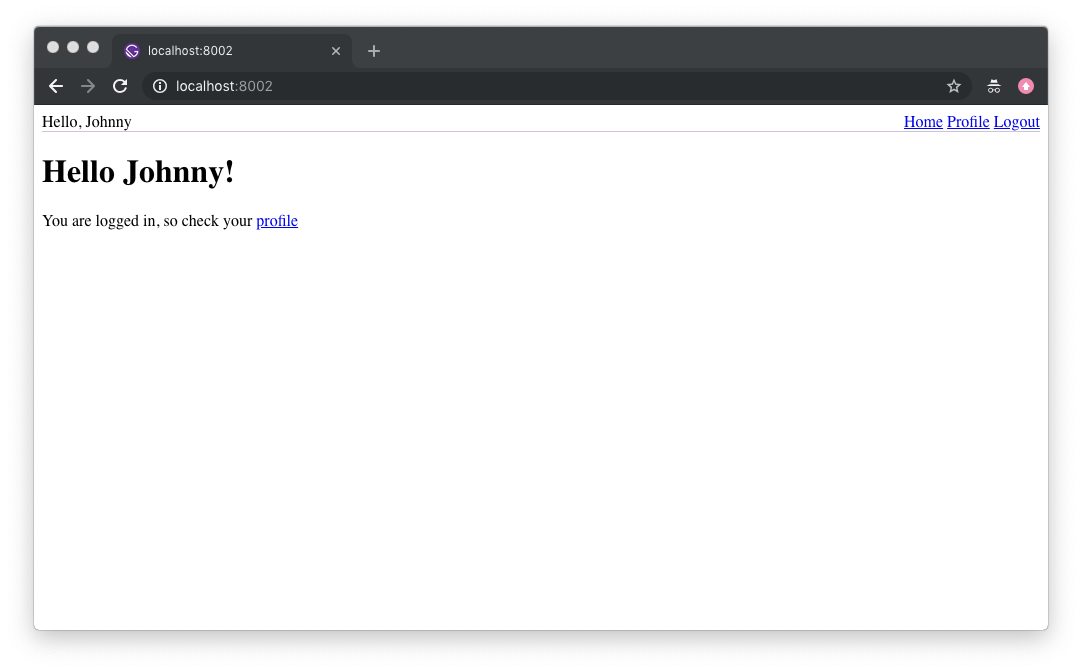Screen dimensions: 1082x672
Task: Minimize the window with the middle dot
Action: point(73,47)
